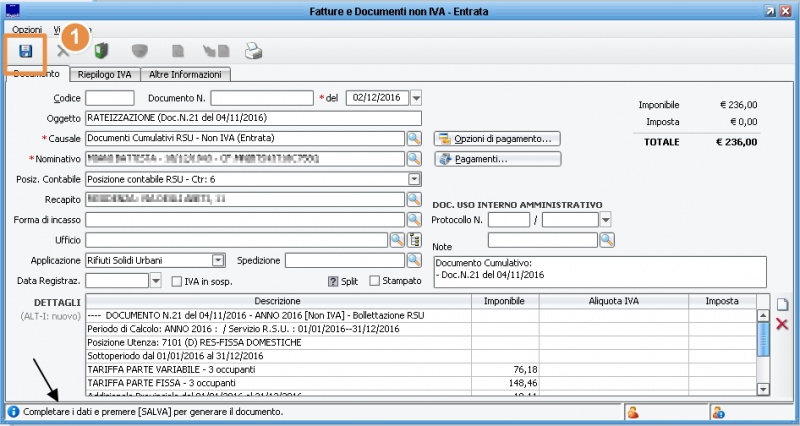800x426 pixels.
Task: Click the Nominativo lookup magnifier icon
Action: [414, 159]
